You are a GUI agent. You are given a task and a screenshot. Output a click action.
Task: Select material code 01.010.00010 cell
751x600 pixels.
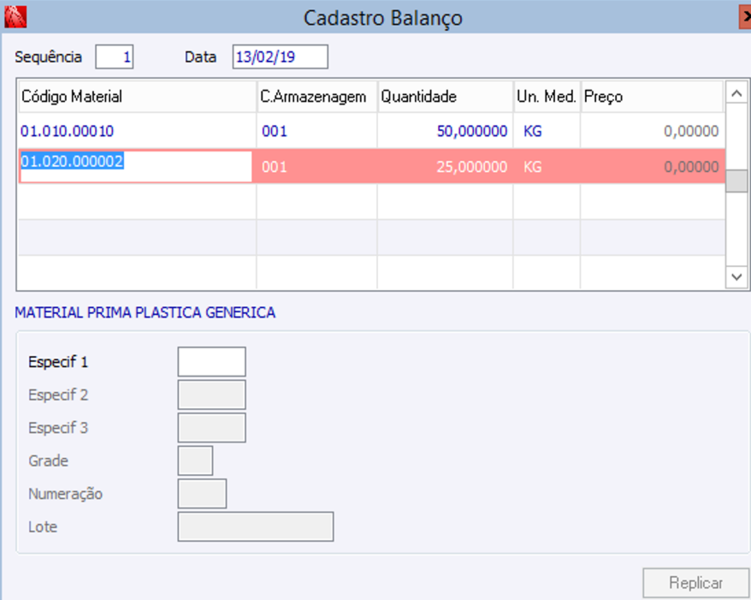click(x=137, y=131)
